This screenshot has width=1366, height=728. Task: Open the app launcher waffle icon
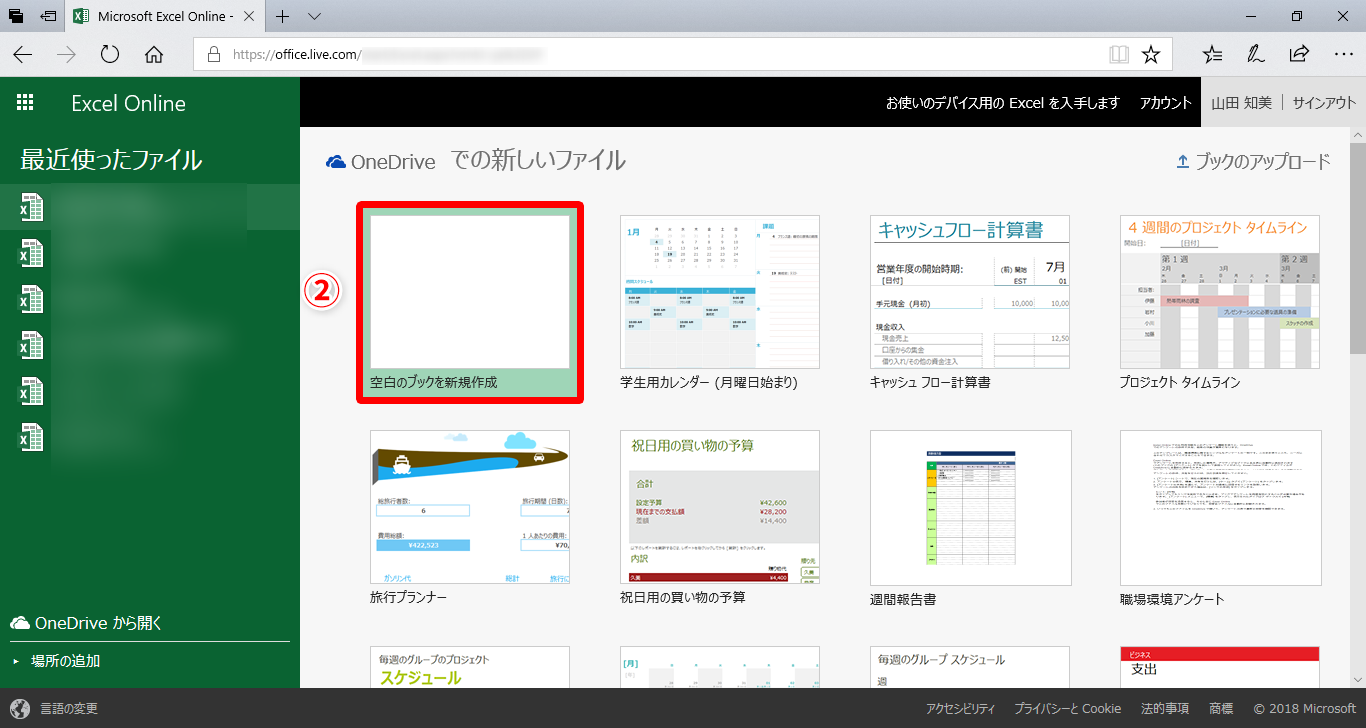click(x=25, y=102)
